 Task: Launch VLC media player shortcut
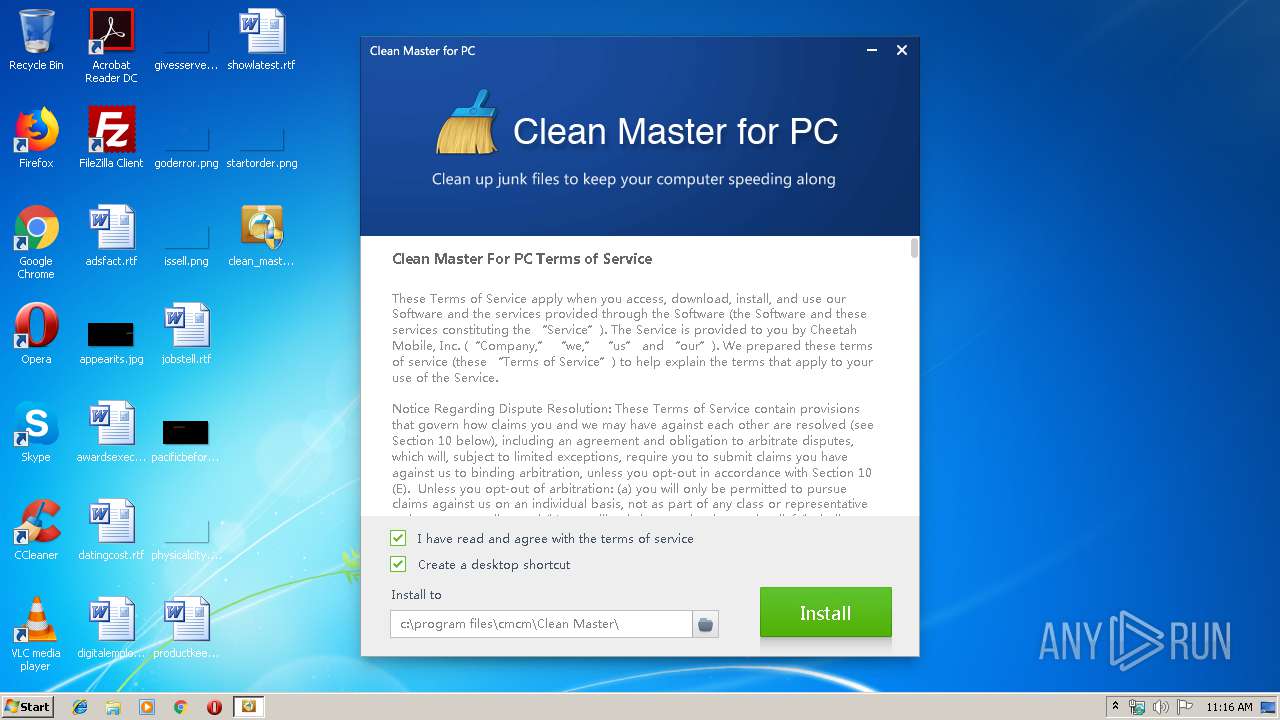(x=36, y=635)
